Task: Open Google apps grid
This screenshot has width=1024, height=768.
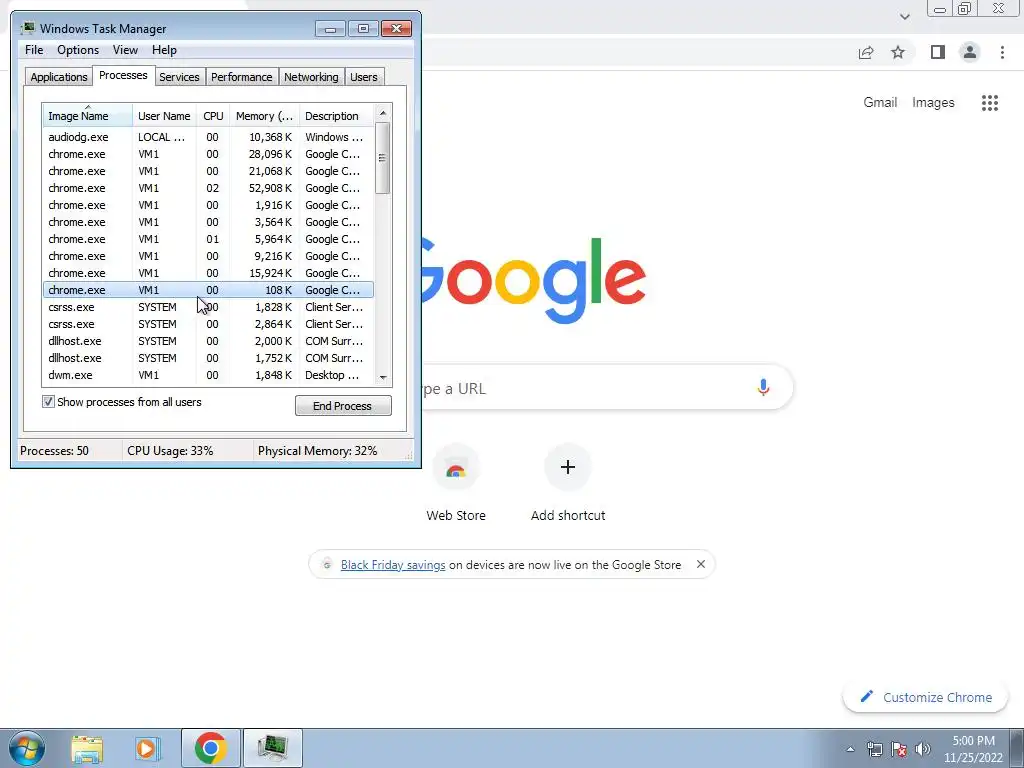Action: pos(989,103)
